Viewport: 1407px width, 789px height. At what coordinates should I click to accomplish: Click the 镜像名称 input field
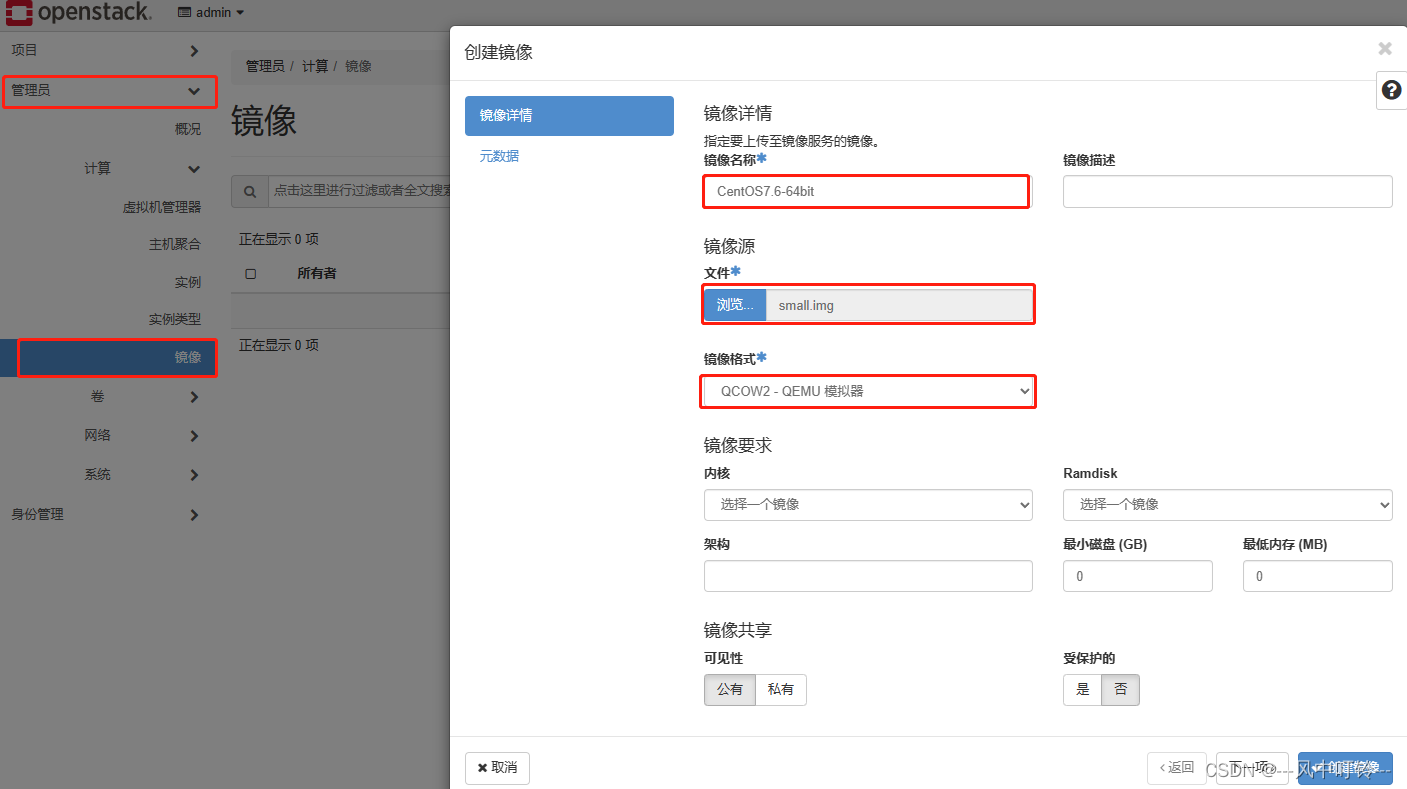tap(866, 191)
